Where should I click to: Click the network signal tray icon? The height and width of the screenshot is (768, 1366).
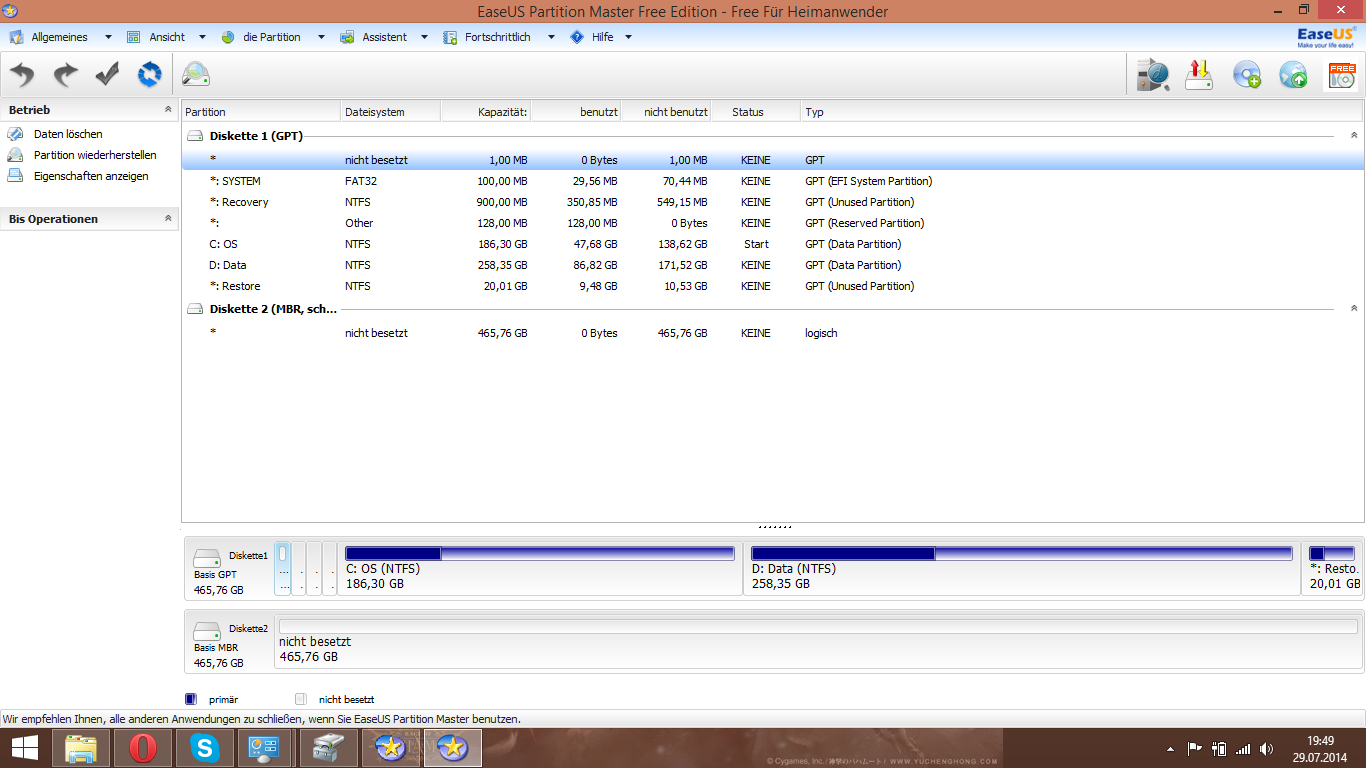click(1243, 748)
